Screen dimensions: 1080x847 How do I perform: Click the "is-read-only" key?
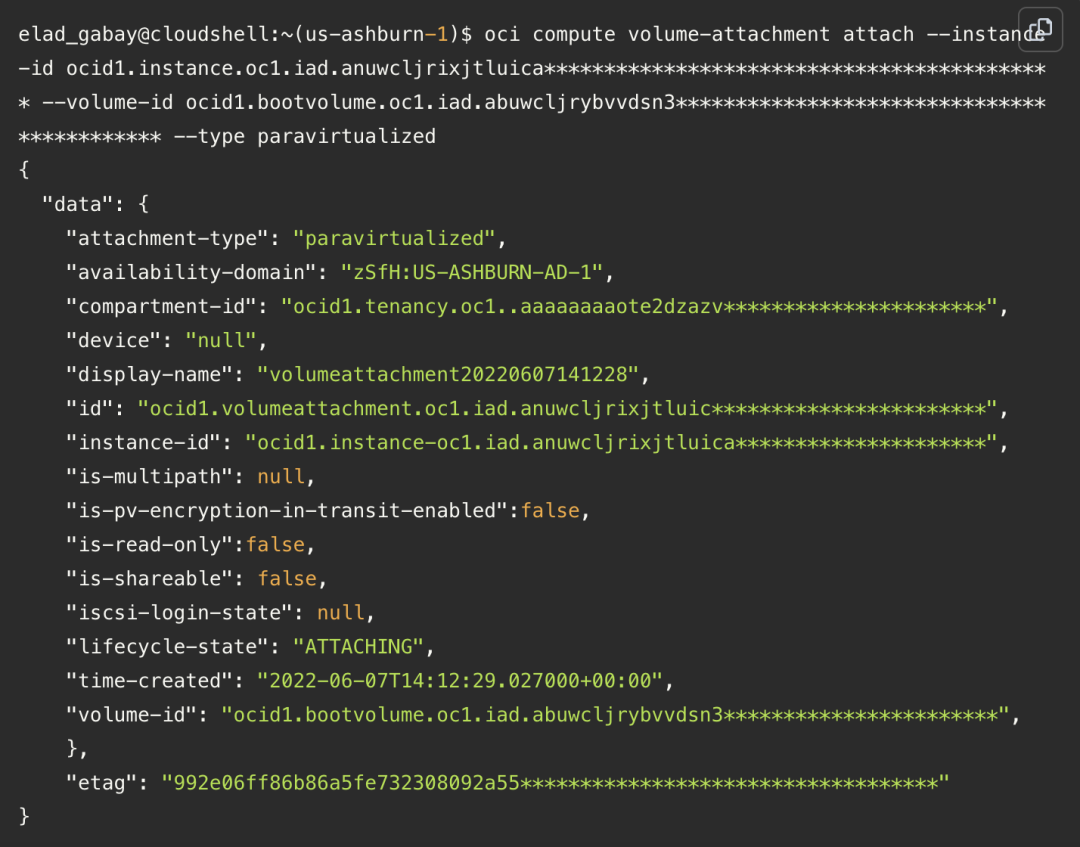coord(149,544)
